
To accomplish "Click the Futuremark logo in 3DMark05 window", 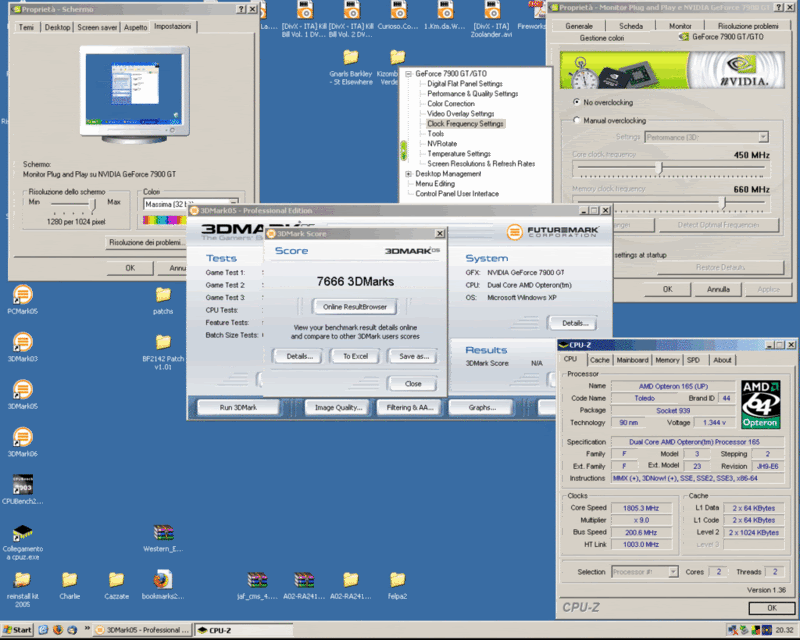I will click(x=553, y=232).
